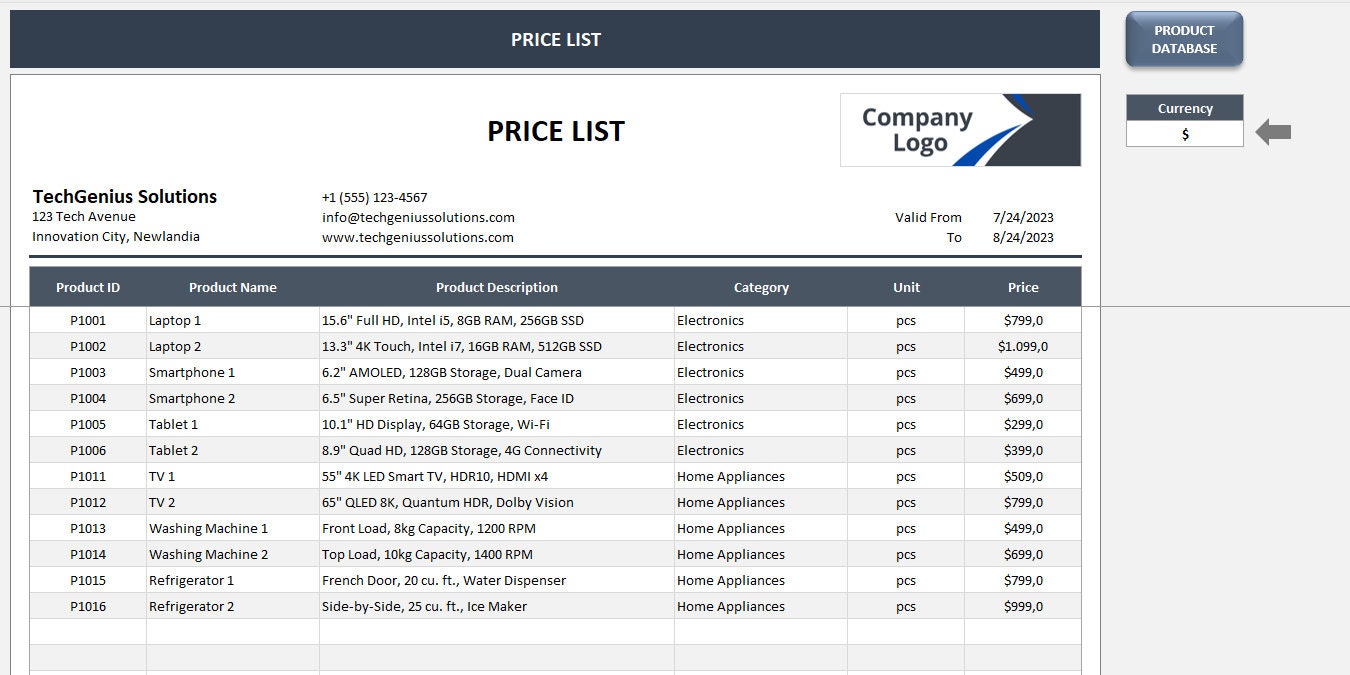
Task: Click the Currency label above the $ cell
Action: pyautogui.click(x=1185, y=108)
